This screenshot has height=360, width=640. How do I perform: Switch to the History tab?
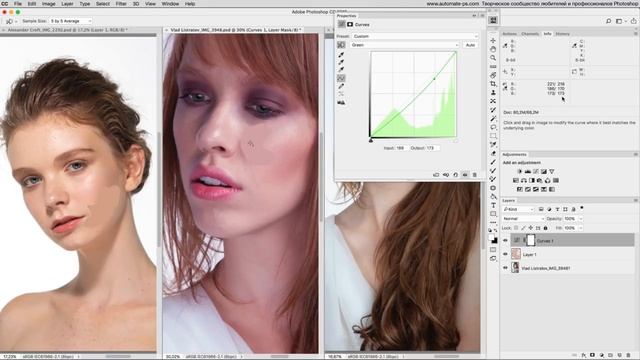pyautogui.click(x=562, y=34)
